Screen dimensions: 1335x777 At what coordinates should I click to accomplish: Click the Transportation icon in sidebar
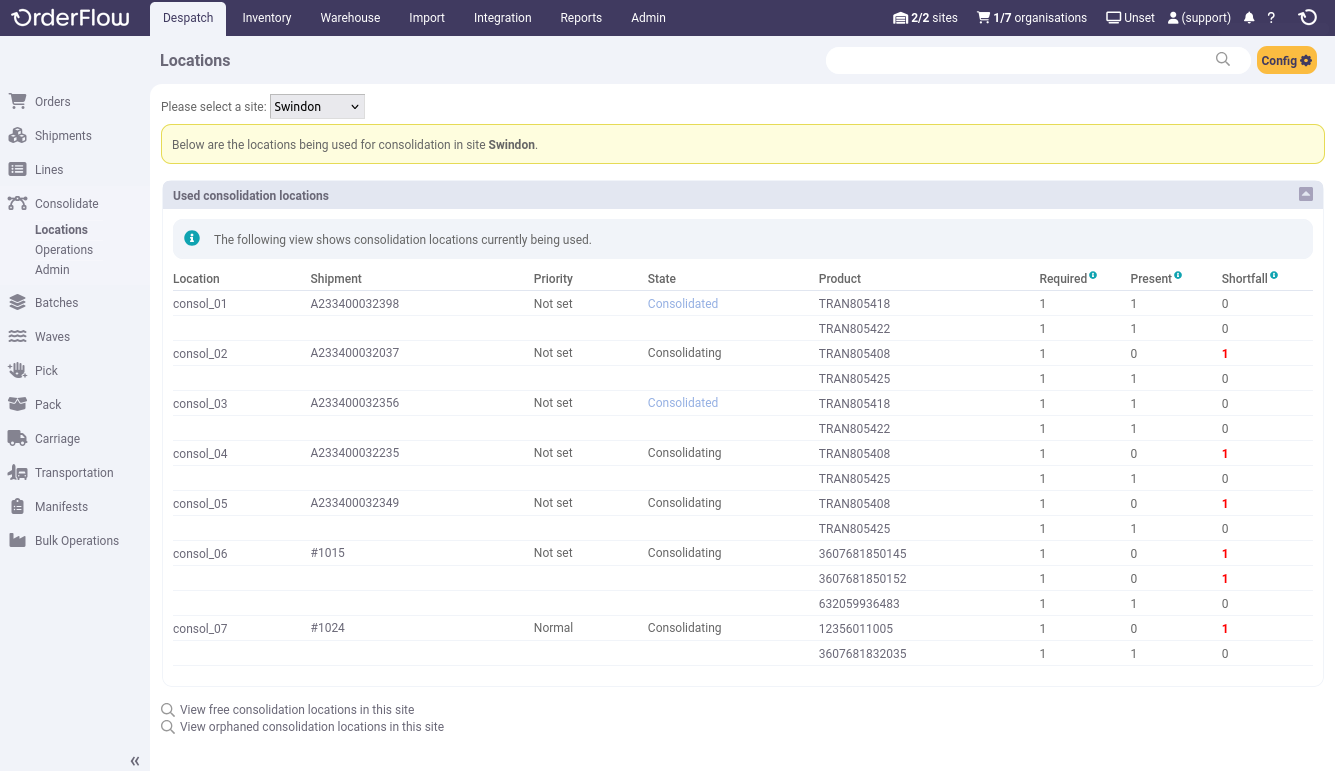(x=17, y=472)
